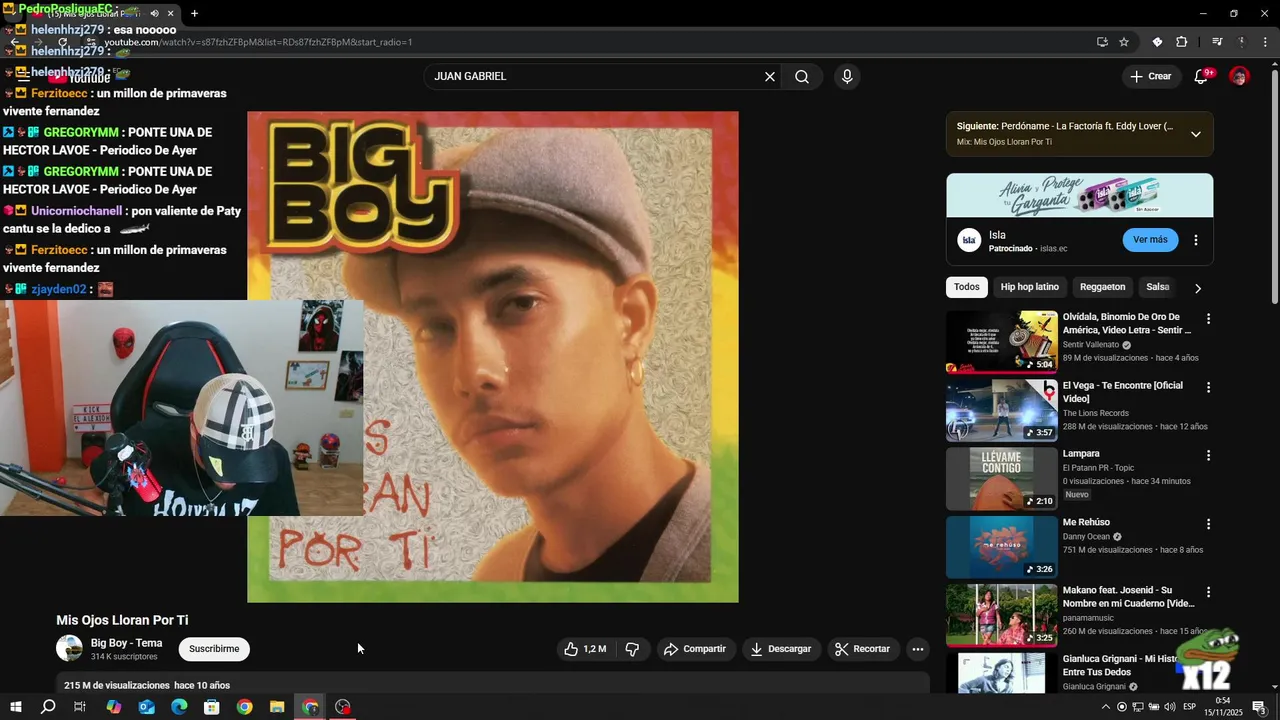The image size is (1280, 720).
Task: Click the Crear button
Action: [x=1150, y=76]
